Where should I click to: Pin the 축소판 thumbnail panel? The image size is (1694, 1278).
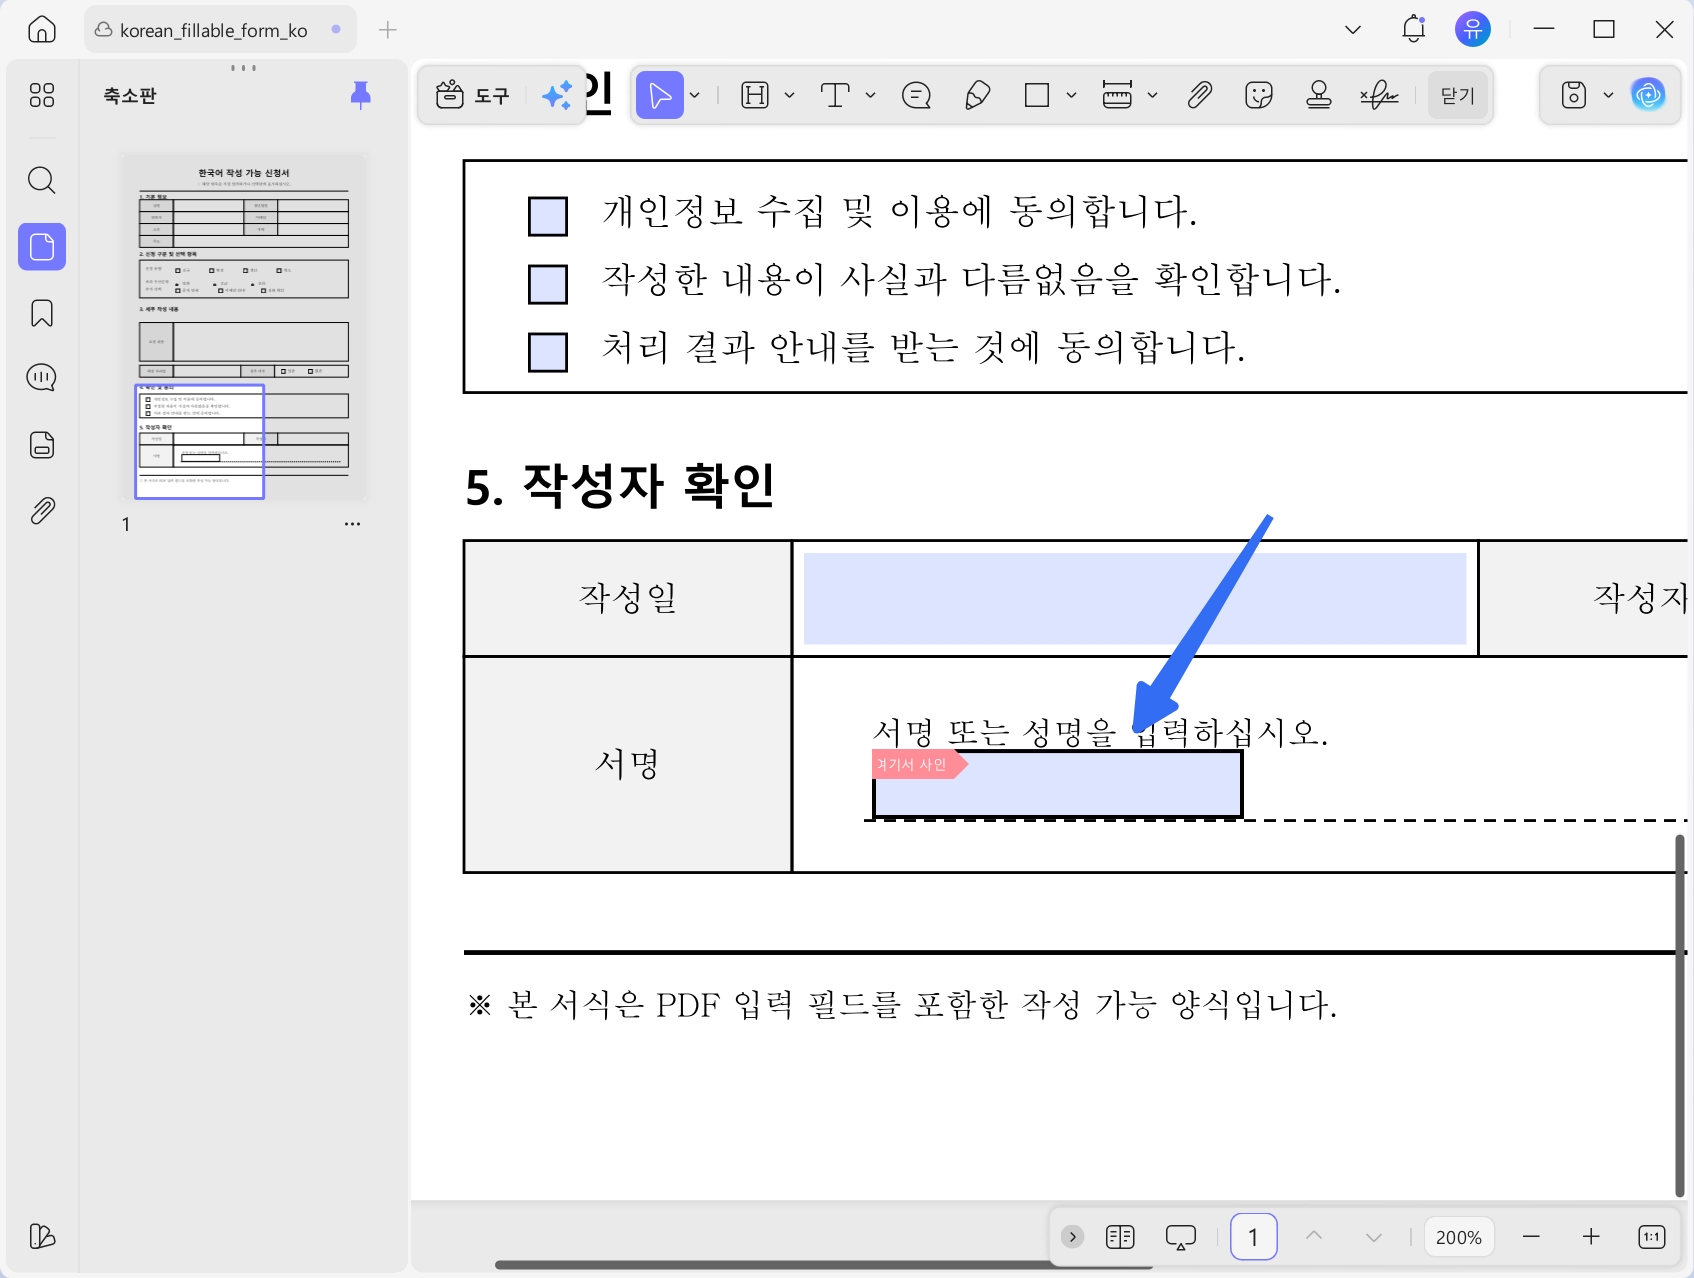pos(361,95)
